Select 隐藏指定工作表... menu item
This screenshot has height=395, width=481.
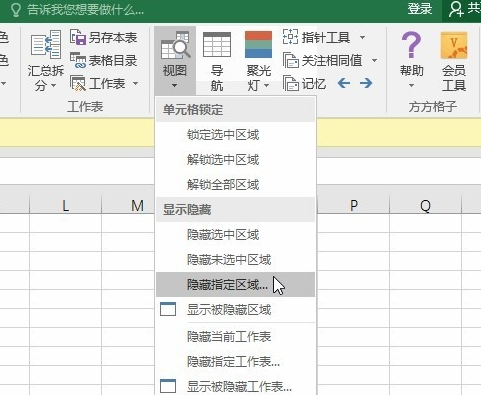[x=235, y=361]
